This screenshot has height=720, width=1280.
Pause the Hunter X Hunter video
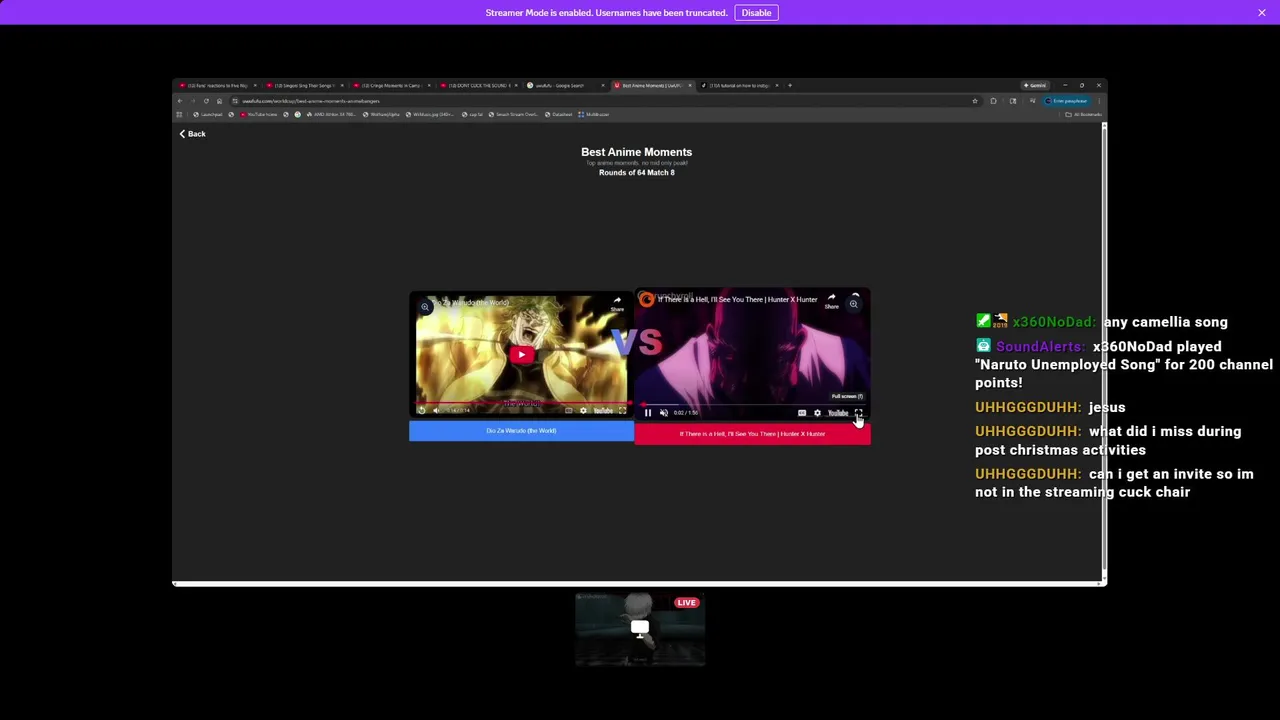pos(648,413)
